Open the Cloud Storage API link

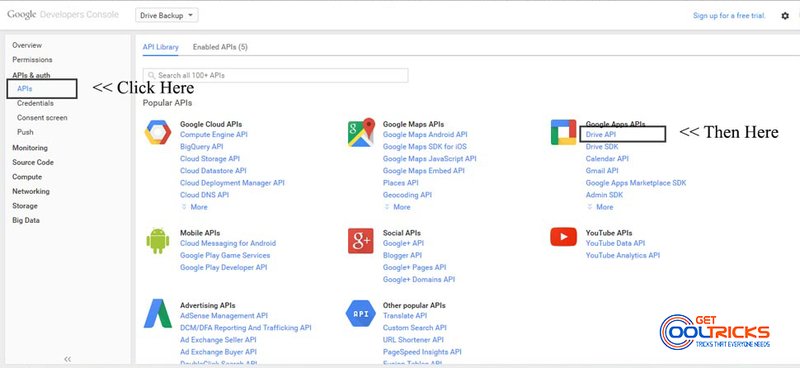[x=210, y=159]
